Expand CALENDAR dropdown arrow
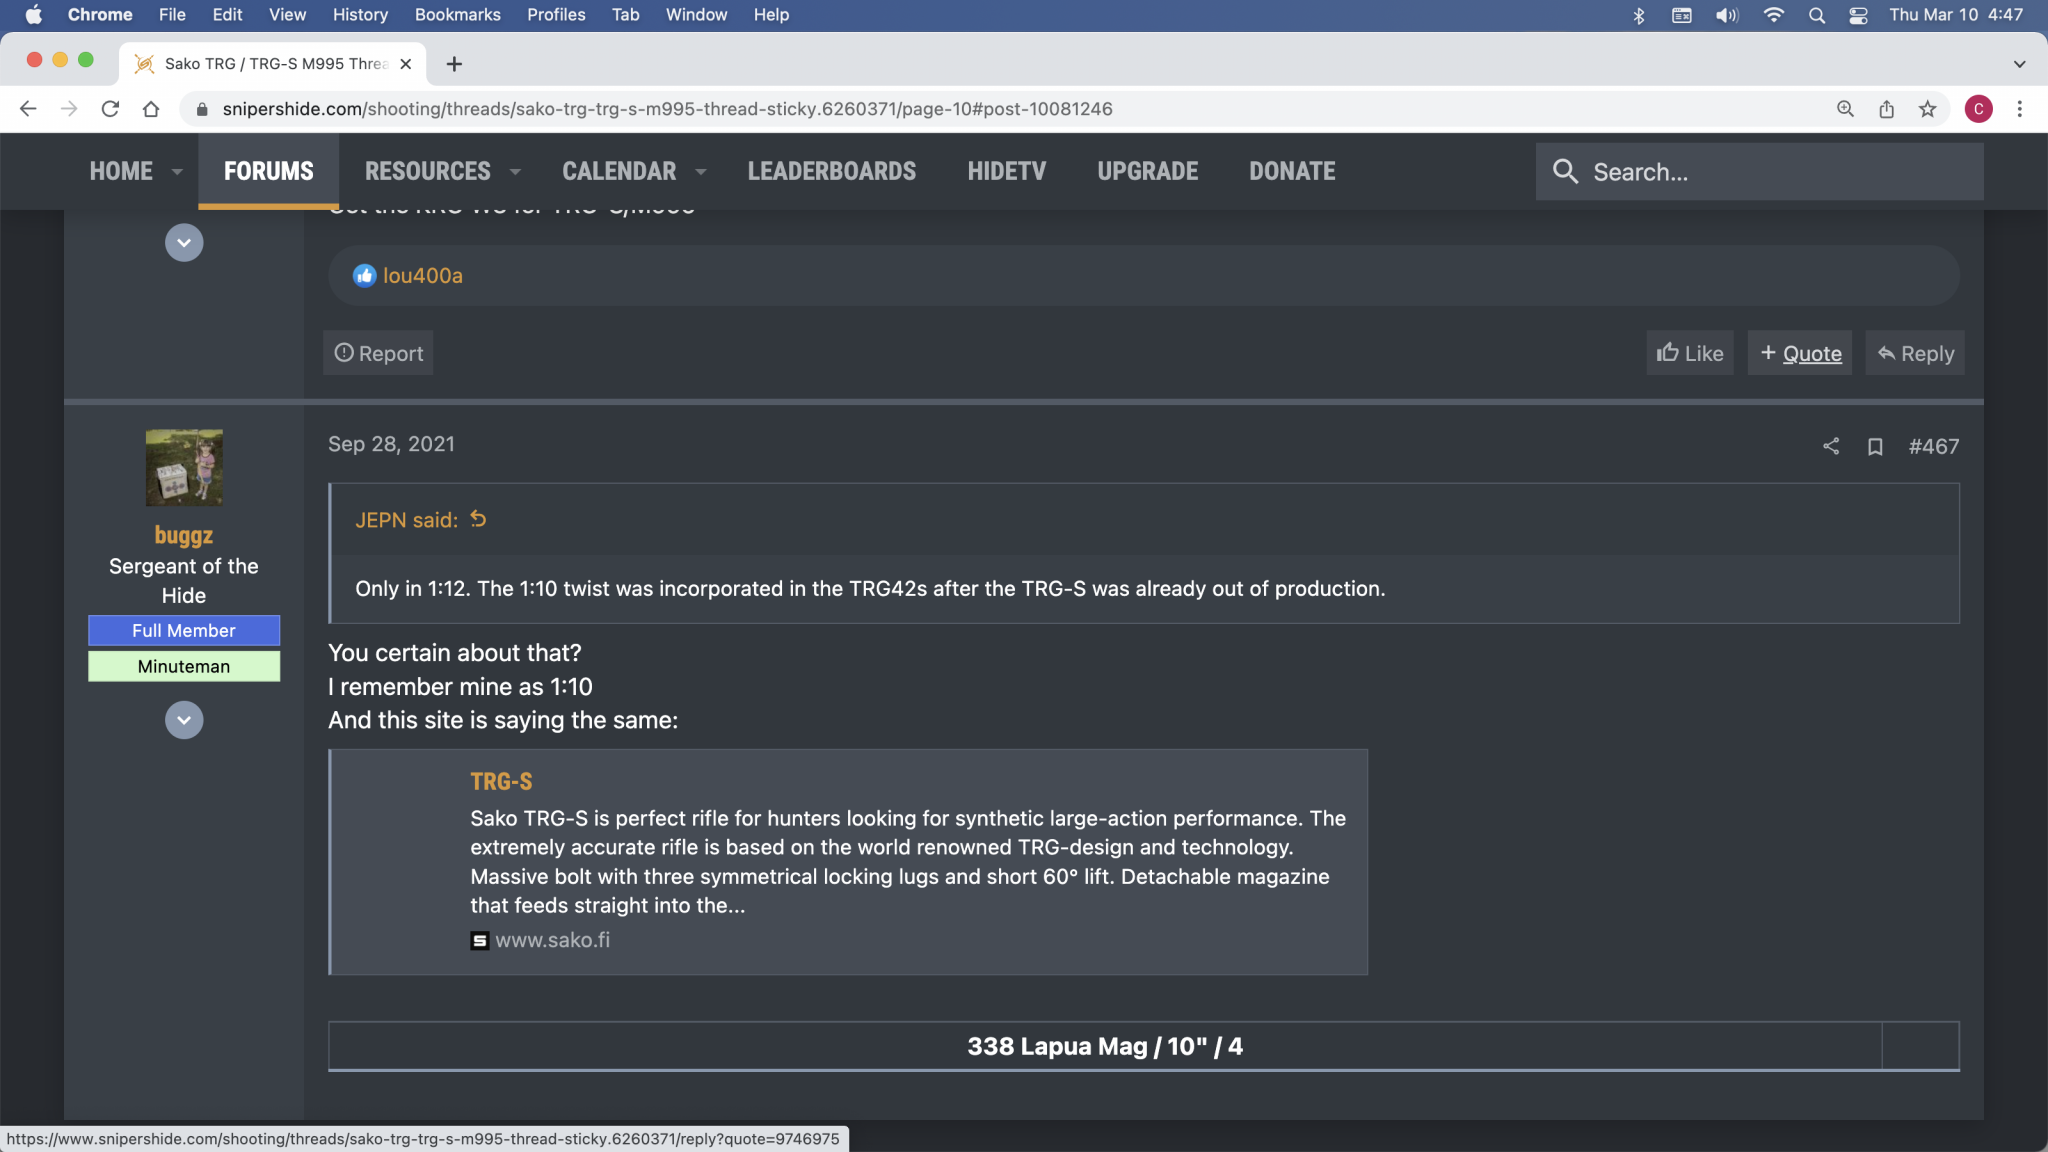This screenshot has height=1152, width=2048. click(701, 172)
